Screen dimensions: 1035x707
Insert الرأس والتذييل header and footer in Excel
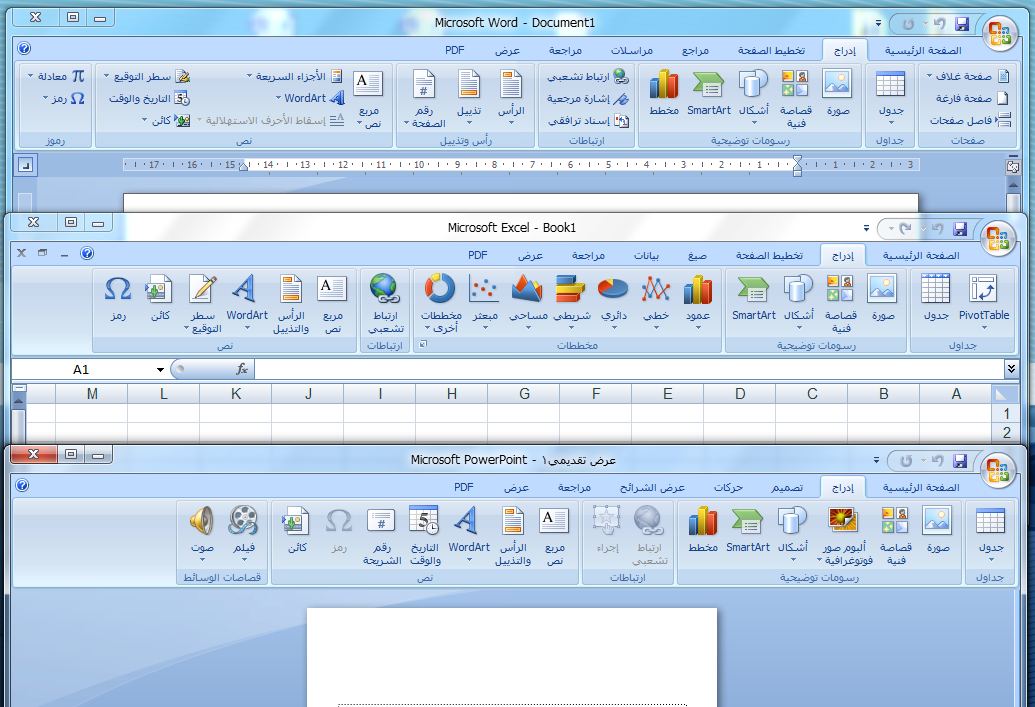click(291, 303)
